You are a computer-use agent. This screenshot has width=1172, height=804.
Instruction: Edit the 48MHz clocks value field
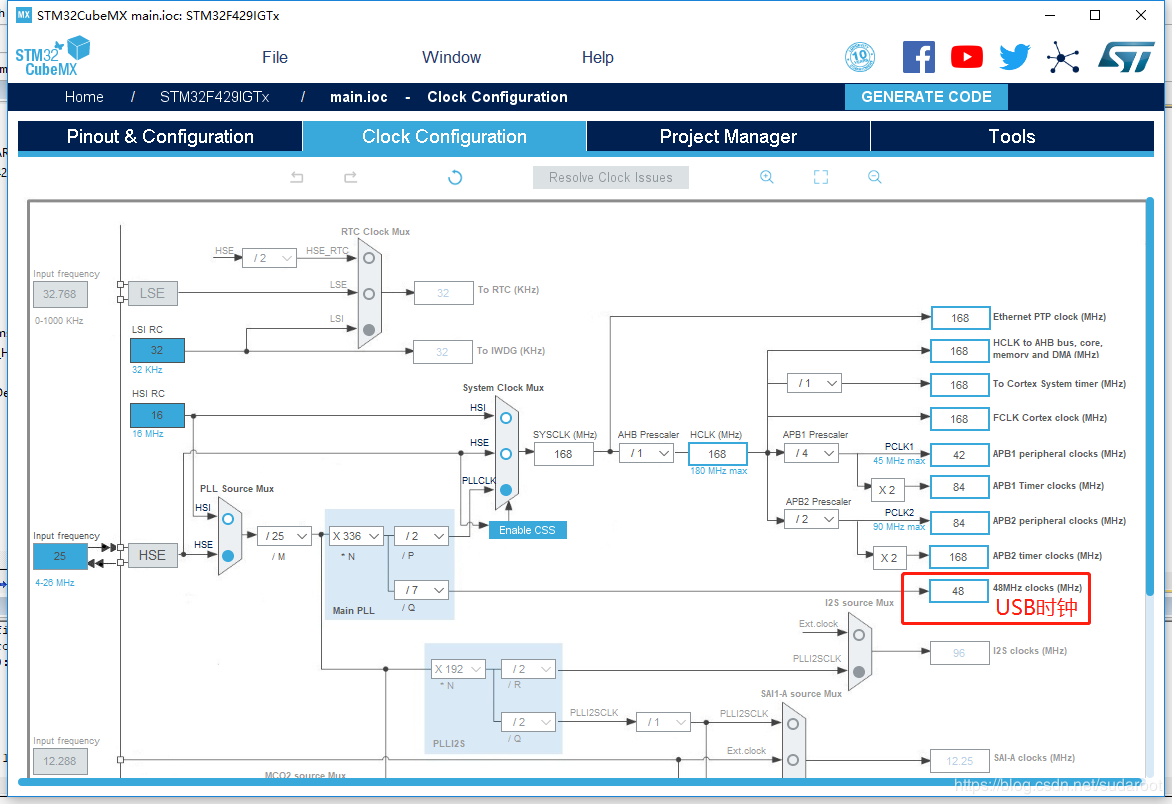pyautogui.click(x=959, y=591)
